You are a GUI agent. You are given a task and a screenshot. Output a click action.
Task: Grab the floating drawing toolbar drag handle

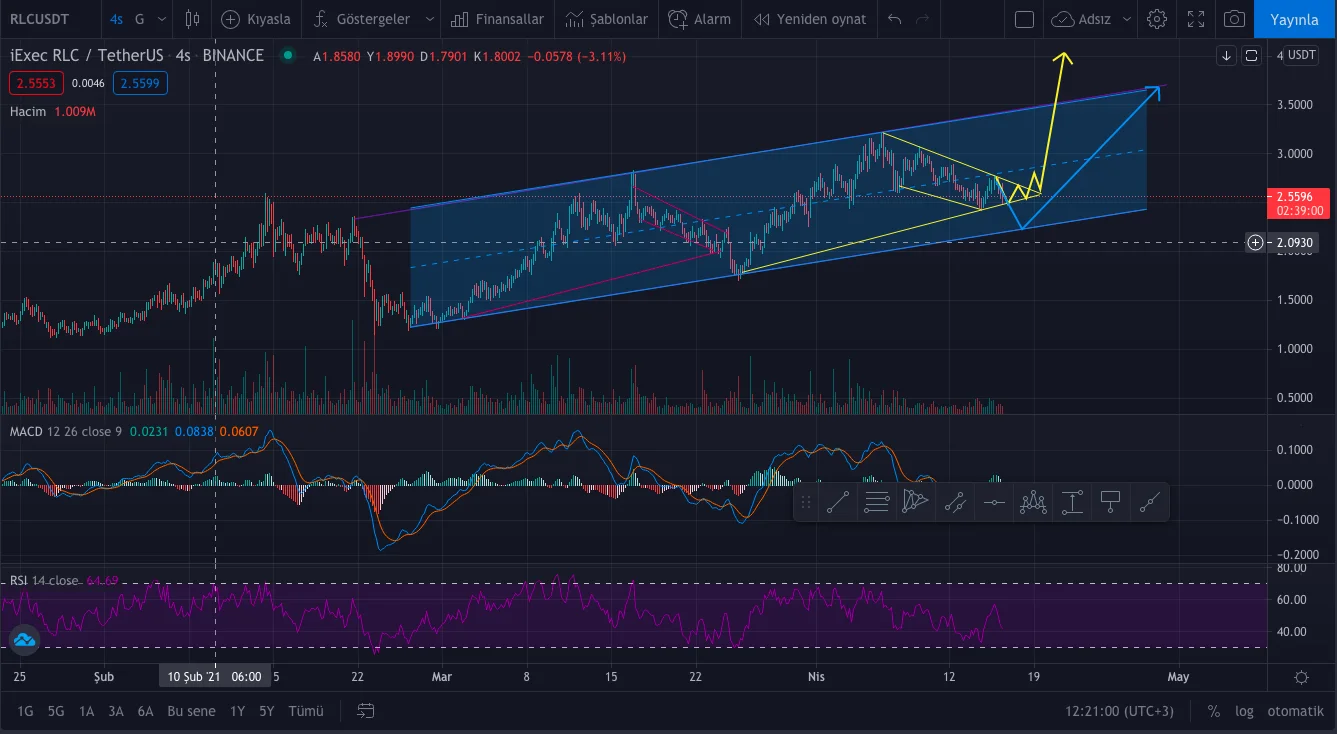pyautogui.click(x=806, y=502)
